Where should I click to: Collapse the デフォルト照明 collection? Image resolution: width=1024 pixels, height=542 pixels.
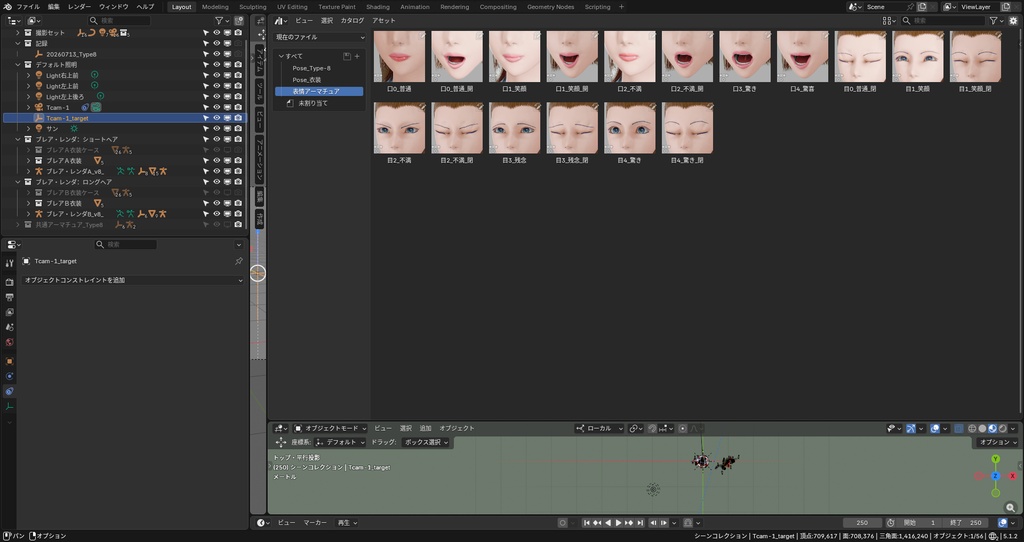click(x=18, y=65)
